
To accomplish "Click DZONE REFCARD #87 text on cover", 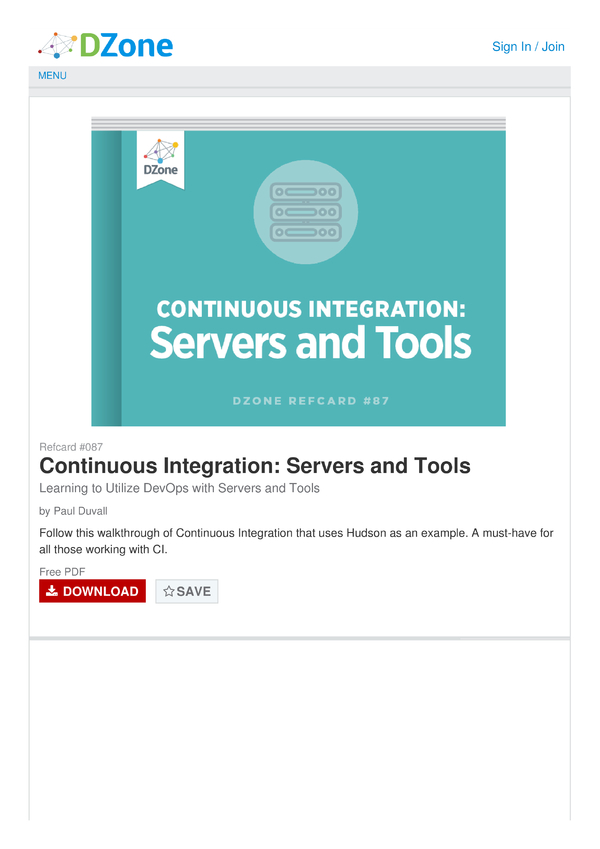I will [x=311, y=401].
